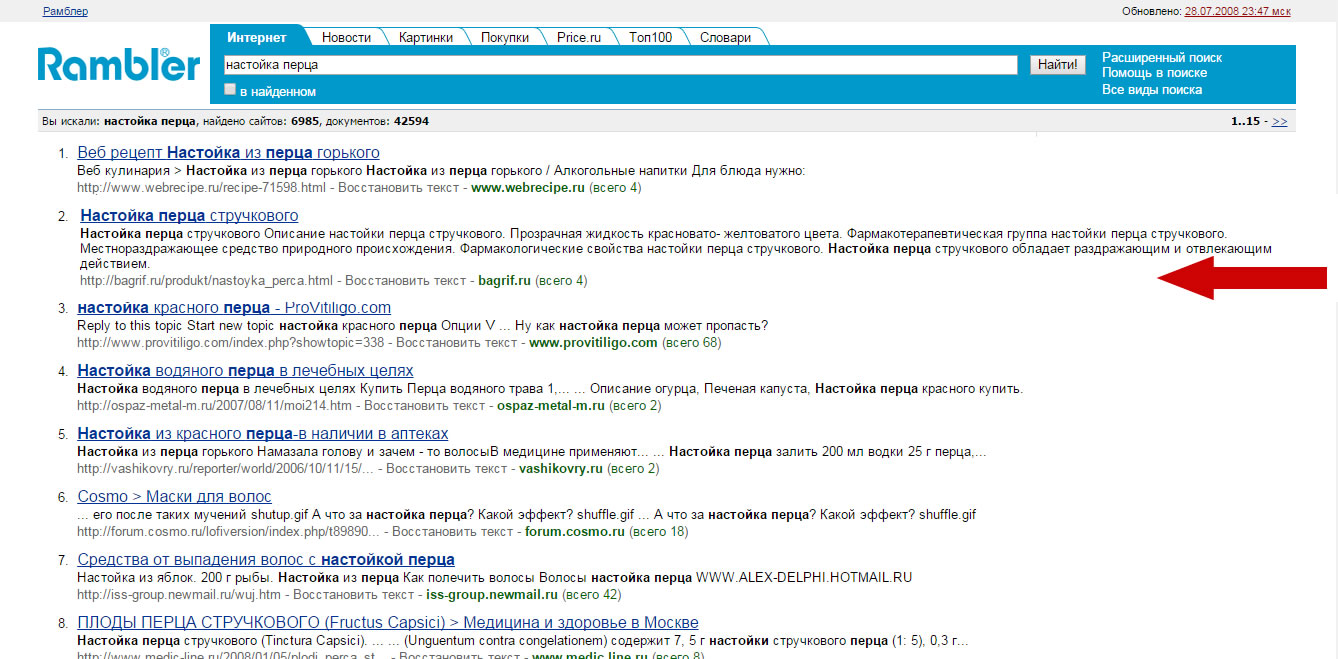Click the provitiligo.com/index.php?showtopic=338 URL text
Viewport: 1338px width, 659px height.
click(x=230, y=342)
